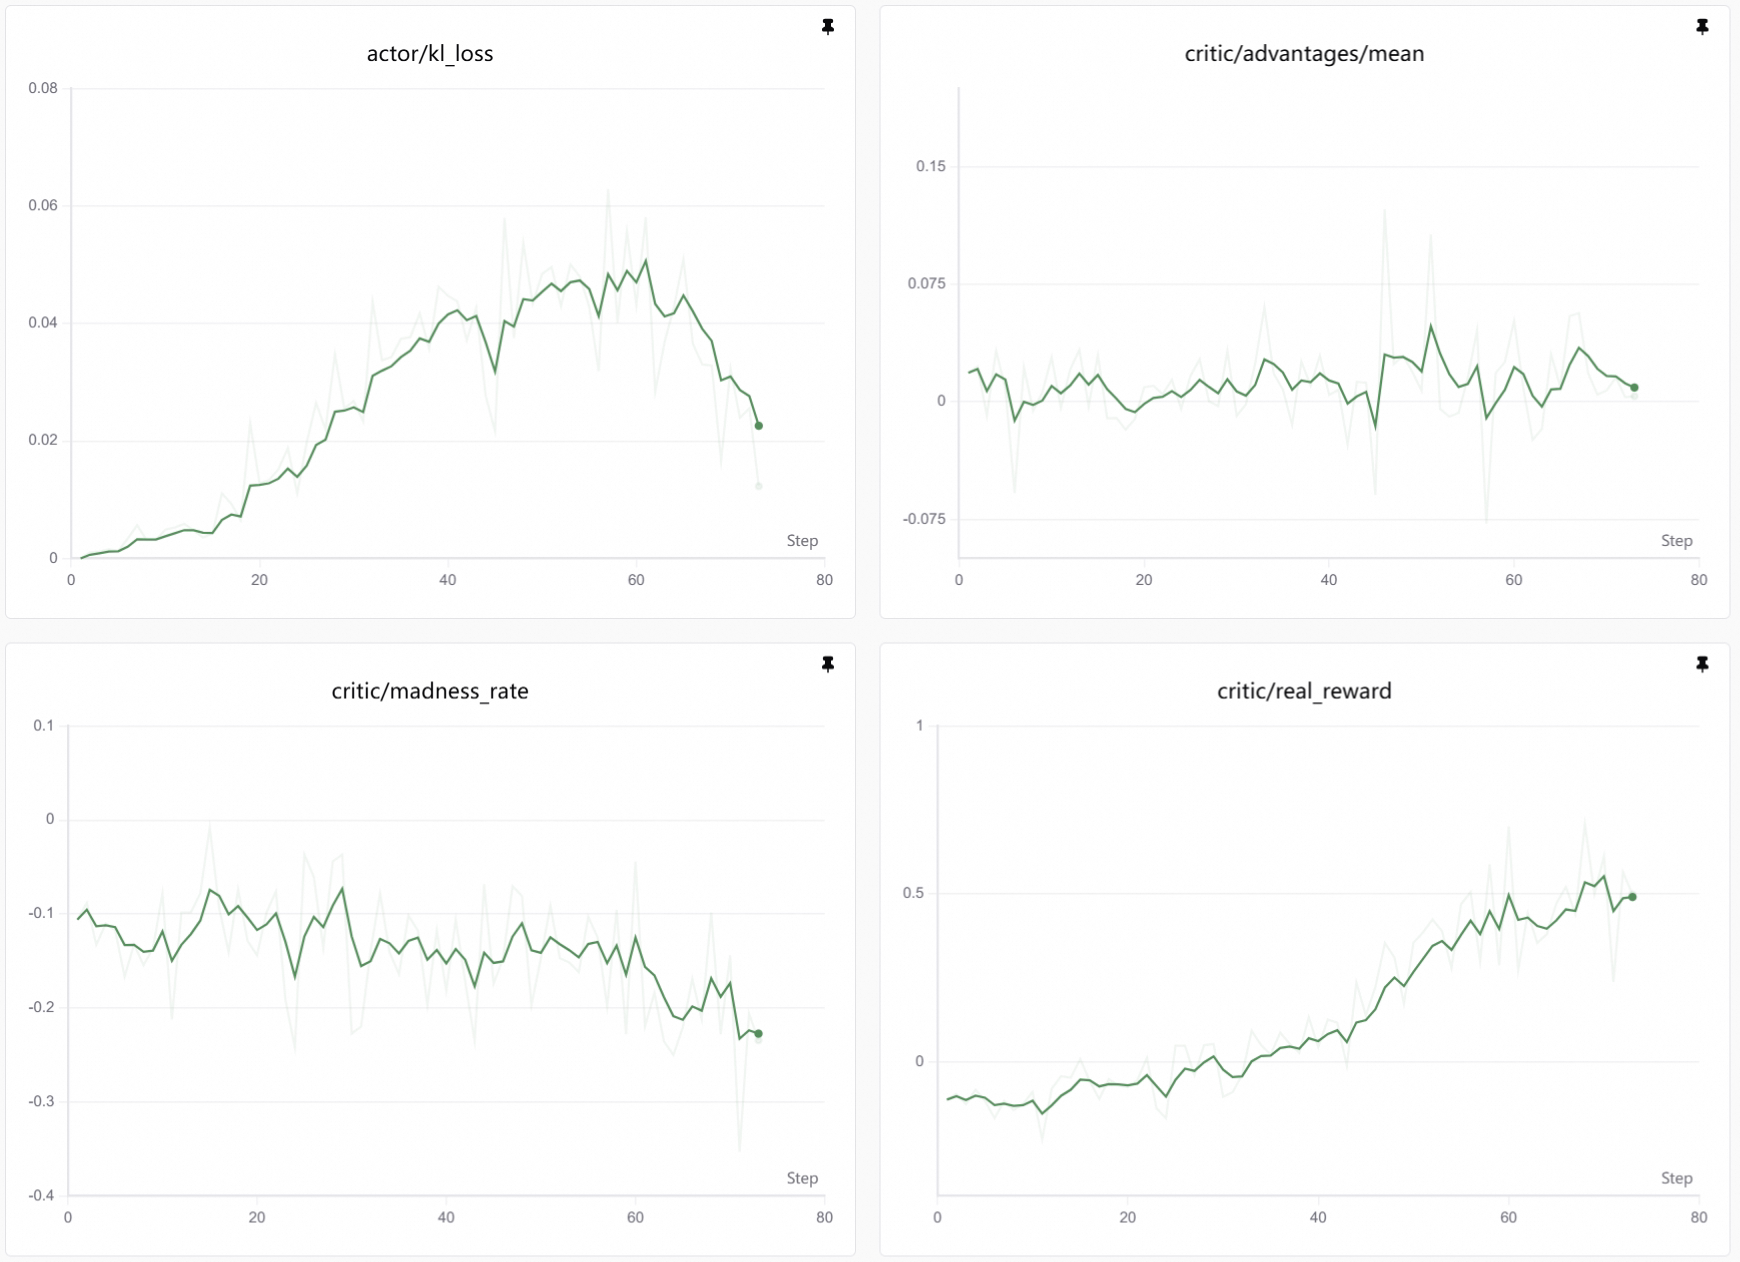1740x1262 pixels.
Task: Click the actor/kl_loss chart title
Action: (x=430, y=54)
